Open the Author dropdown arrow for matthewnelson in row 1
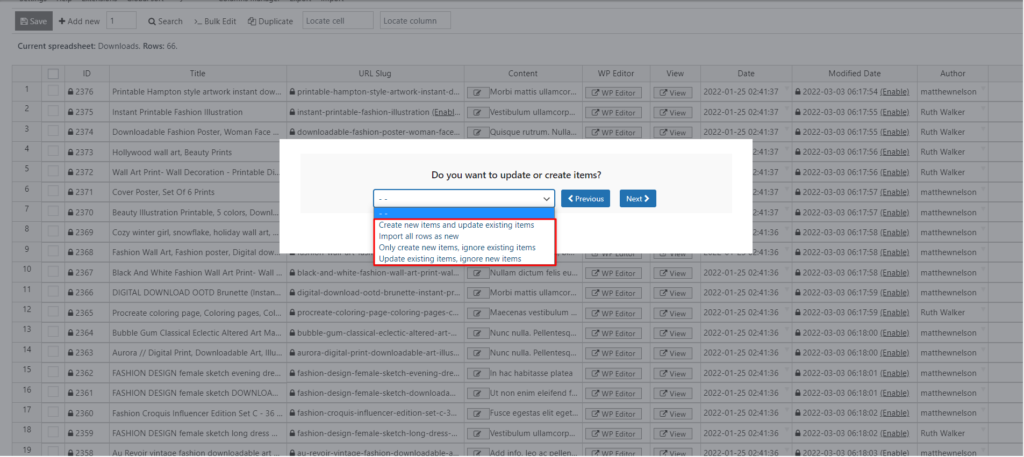The height and width of the screenshot is (457, 1024). (983, 89)
